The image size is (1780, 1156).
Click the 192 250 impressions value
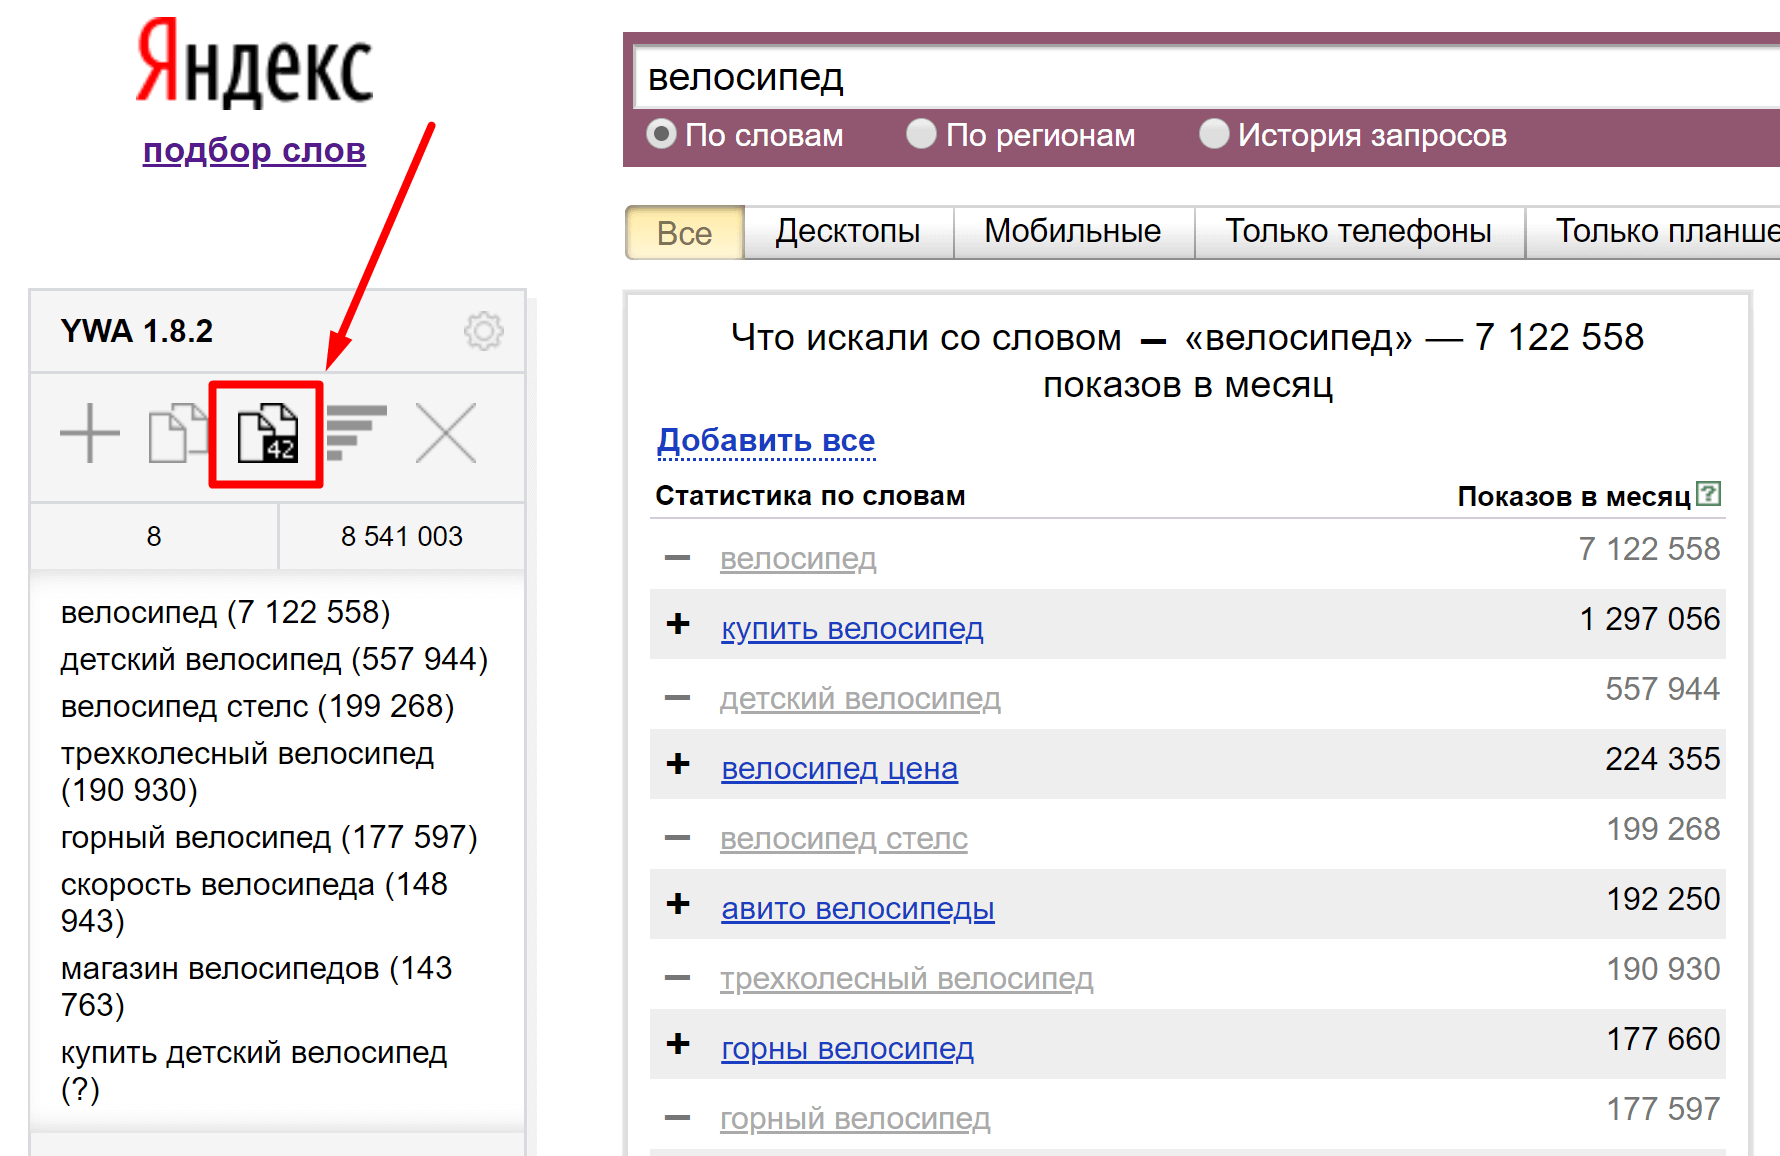coord(1663,899)
